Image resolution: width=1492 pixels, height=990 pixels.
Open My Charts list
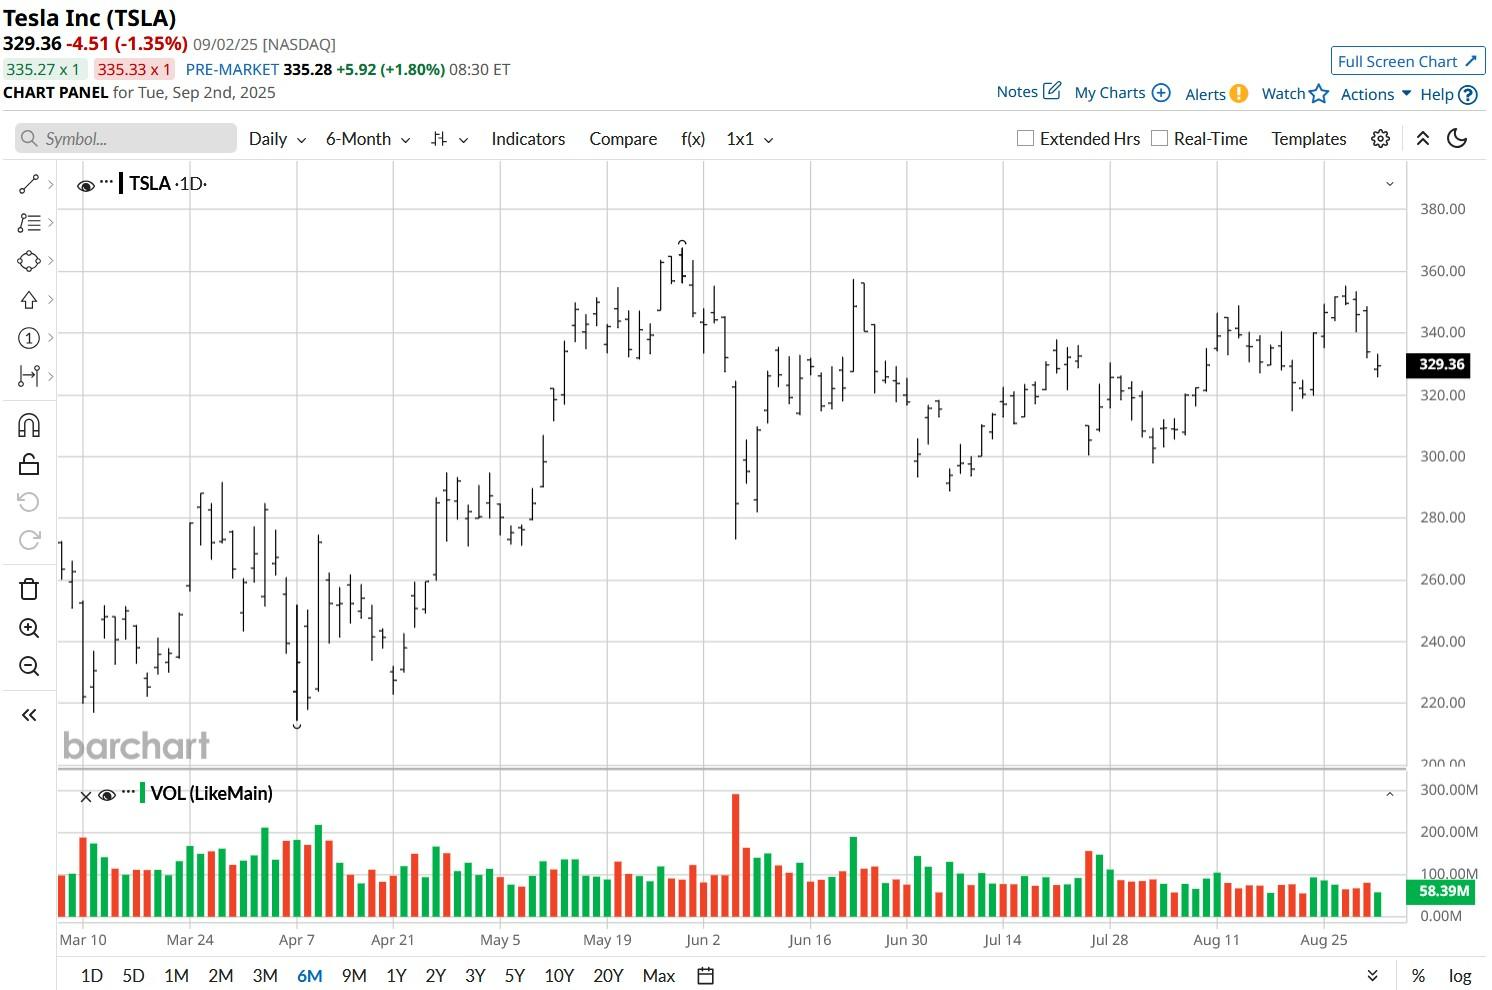[1122, 93]
